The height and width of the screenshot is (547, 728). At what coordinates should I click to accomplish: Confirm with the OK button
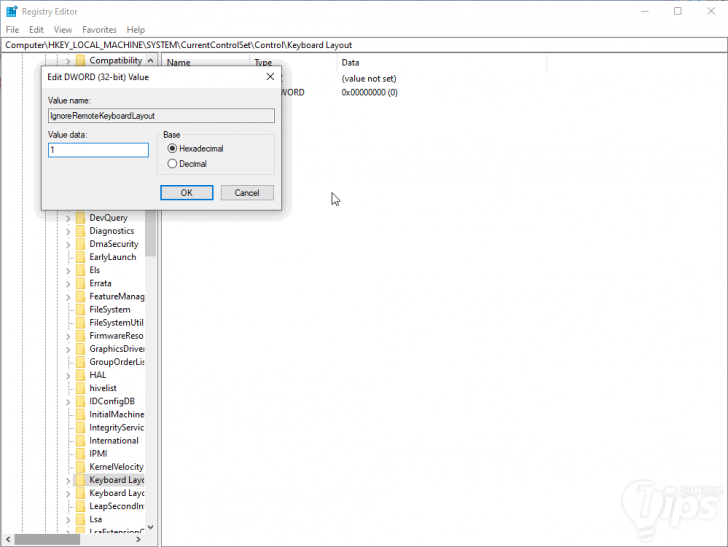[187, 193]
